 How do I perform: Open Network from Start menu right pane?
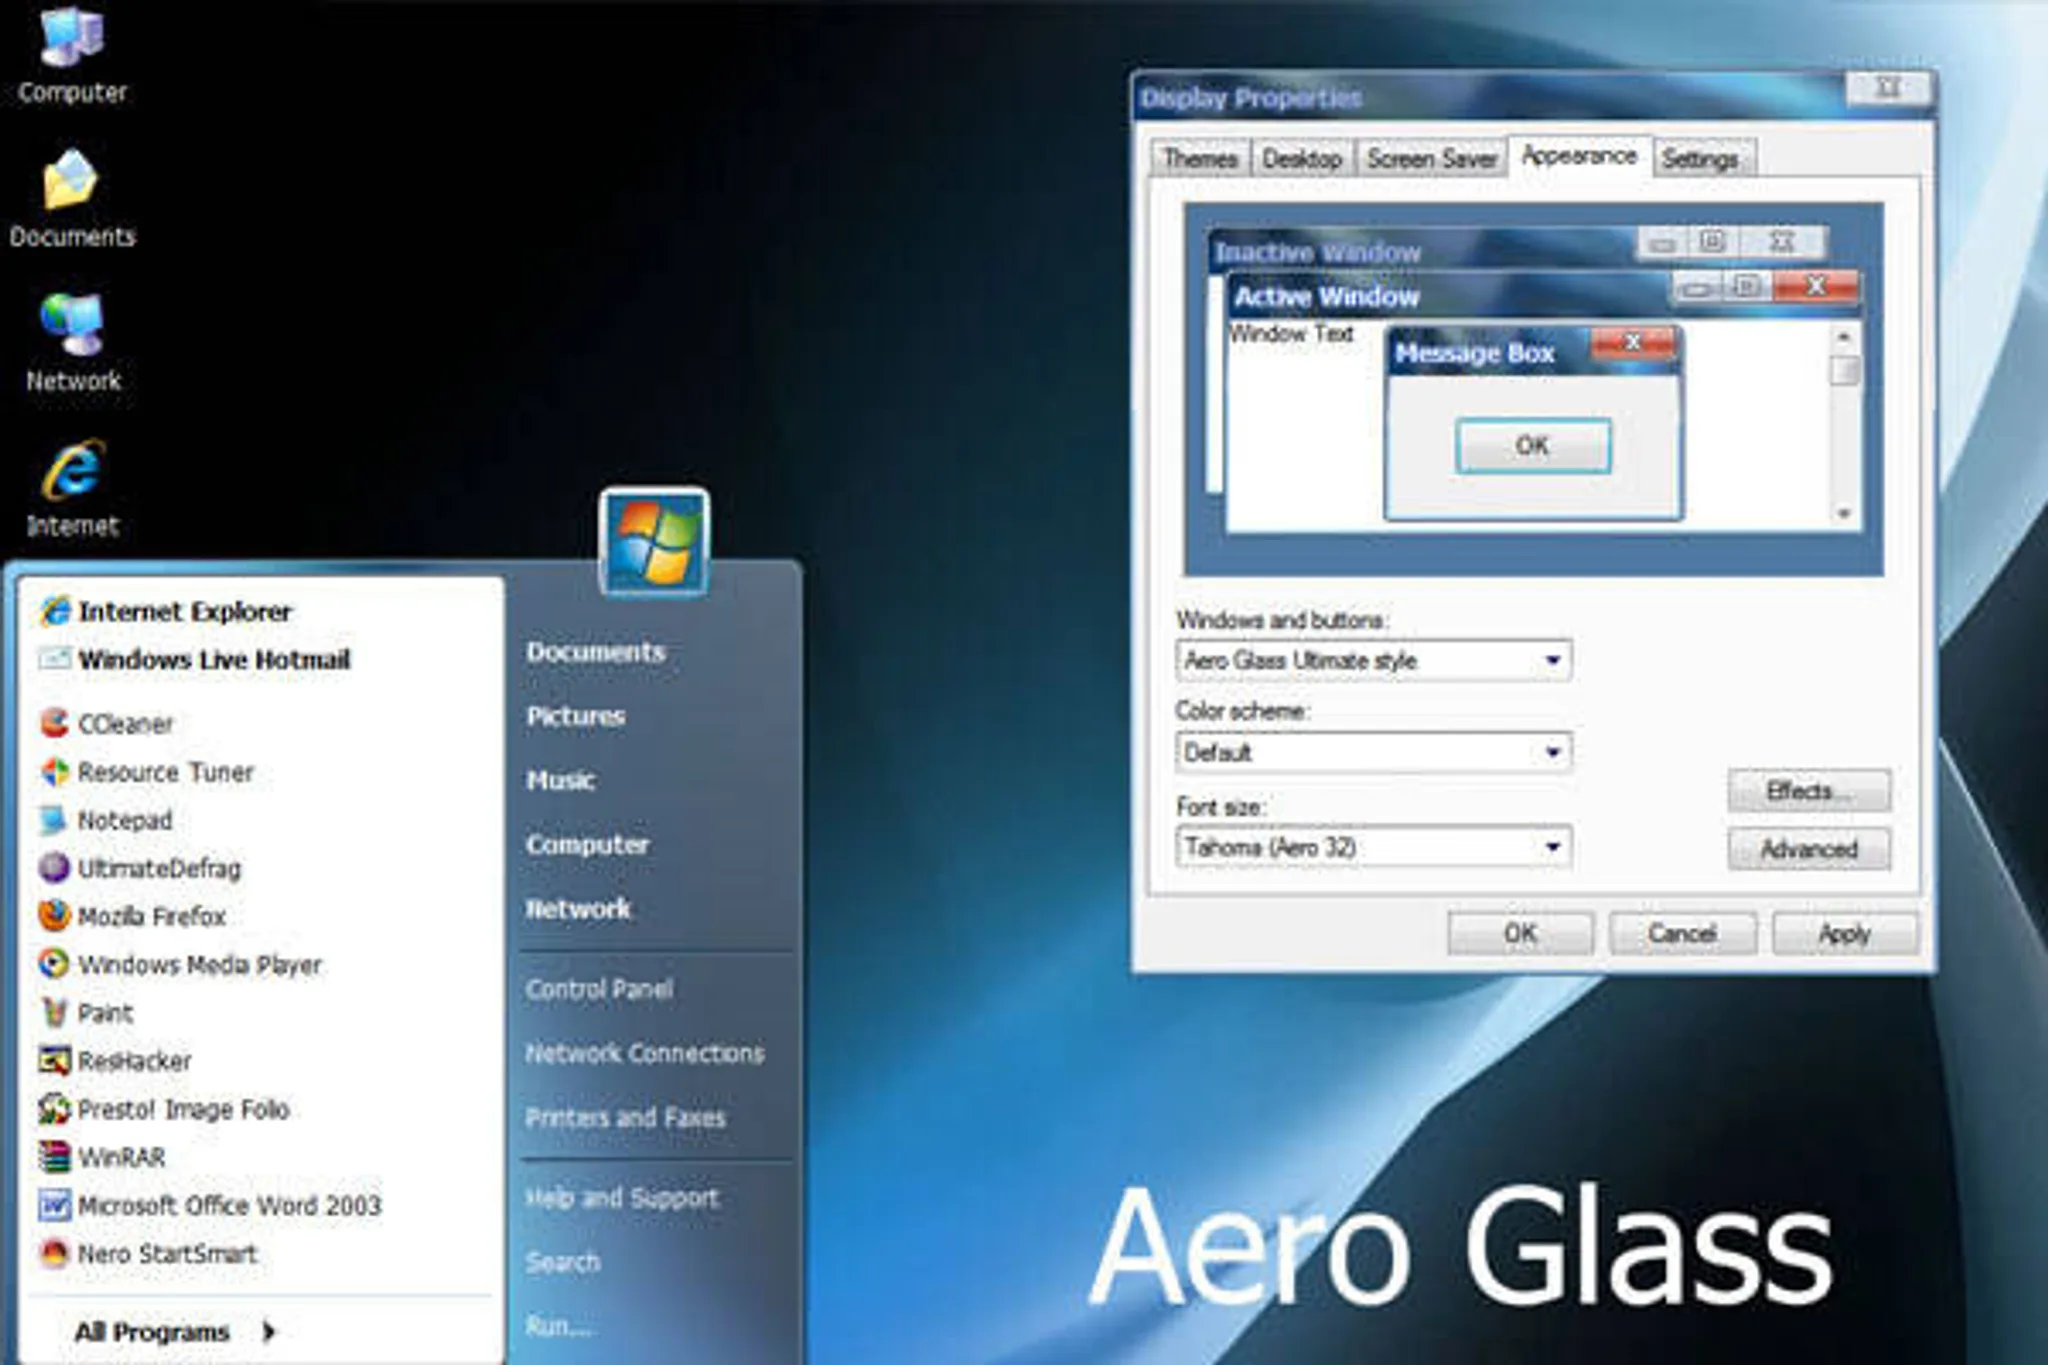click(579, 908)
